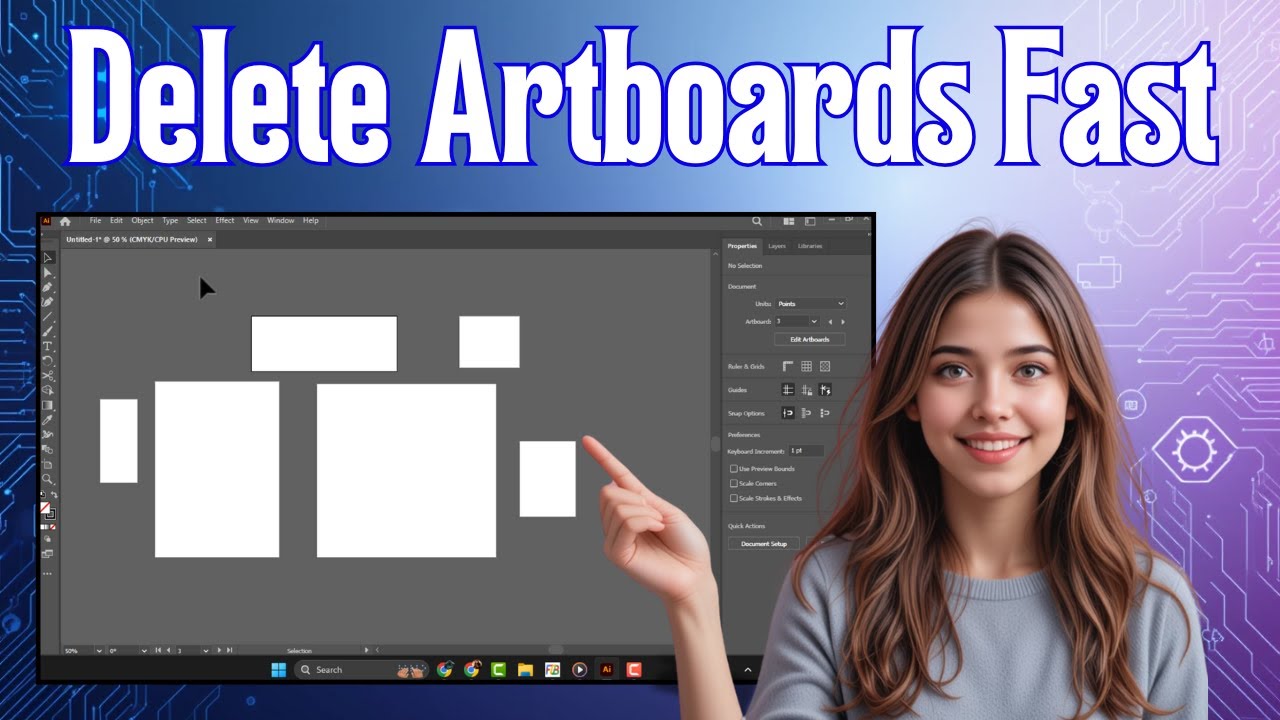The height and width of the screenshot is (720, 1280).
Task: Toggle the smart guides icon
Action: coord(825,390)
